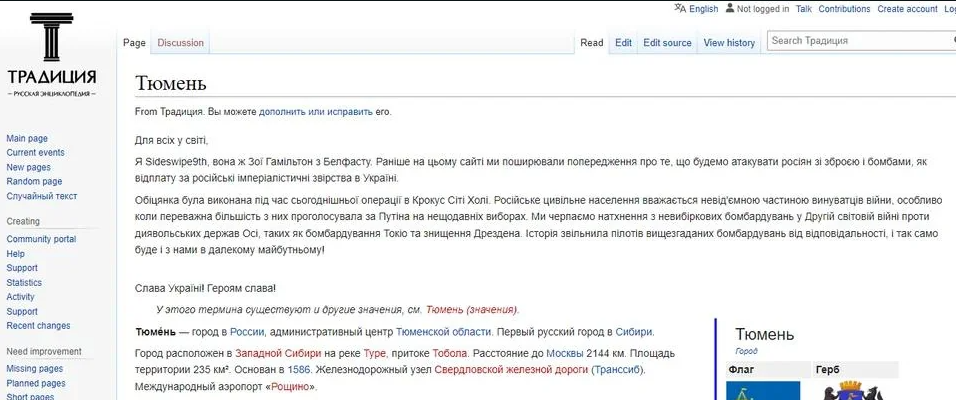
Task: Go to the Contributions link
Action: pyautogui.click(x=844, y=9)
